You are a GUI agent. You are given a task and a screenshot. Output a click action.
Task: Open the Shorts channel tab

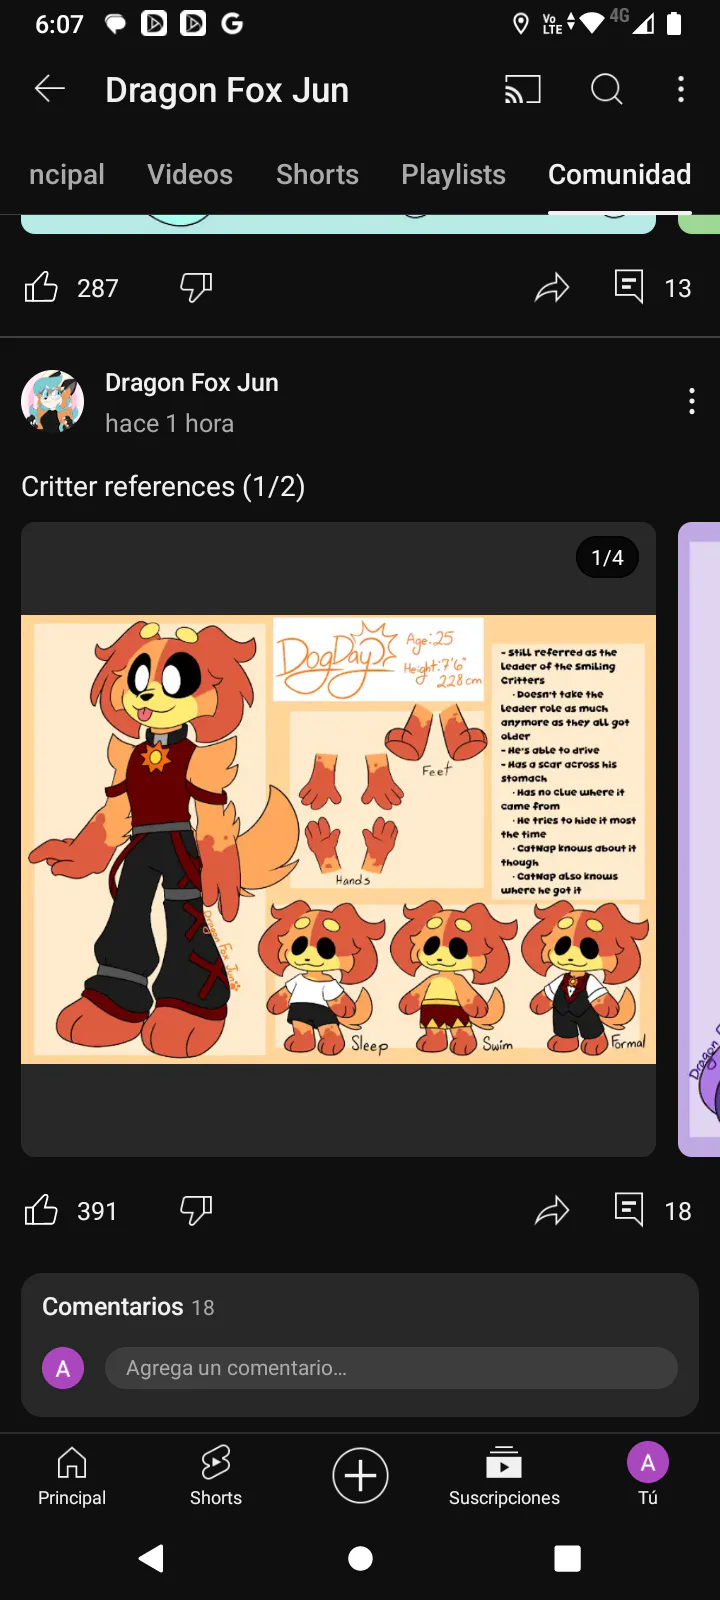pos(317,174)
